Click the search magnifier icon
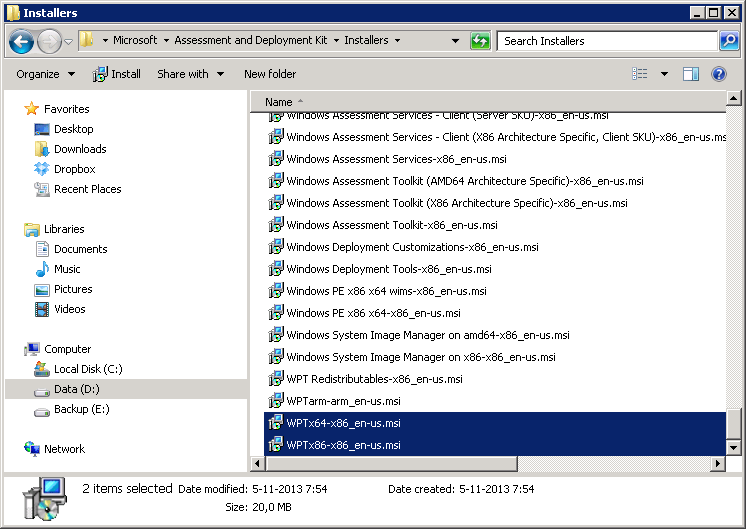This screenshot has width=746, height=529. click(729, 41)
